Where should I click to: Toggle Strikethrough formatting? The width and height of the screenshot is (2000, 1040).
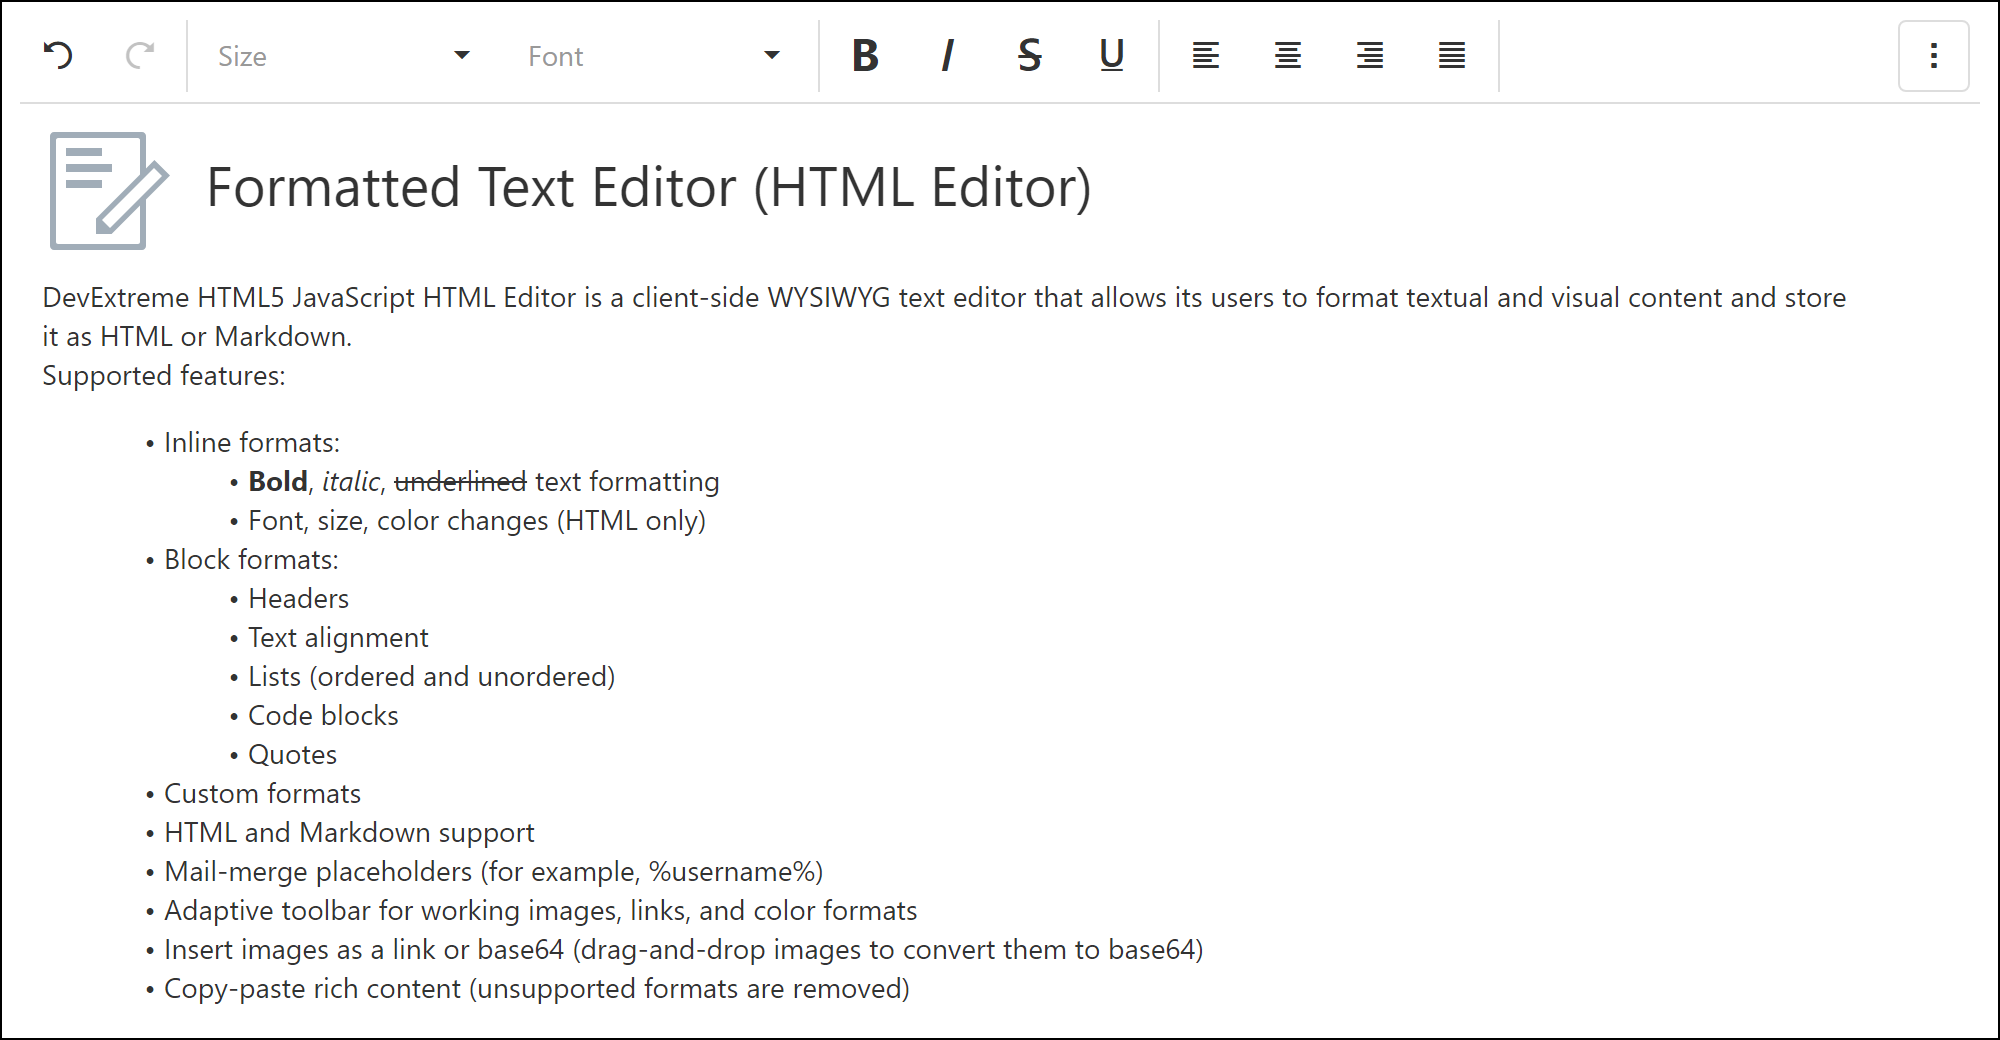[x=1029, y=55]
